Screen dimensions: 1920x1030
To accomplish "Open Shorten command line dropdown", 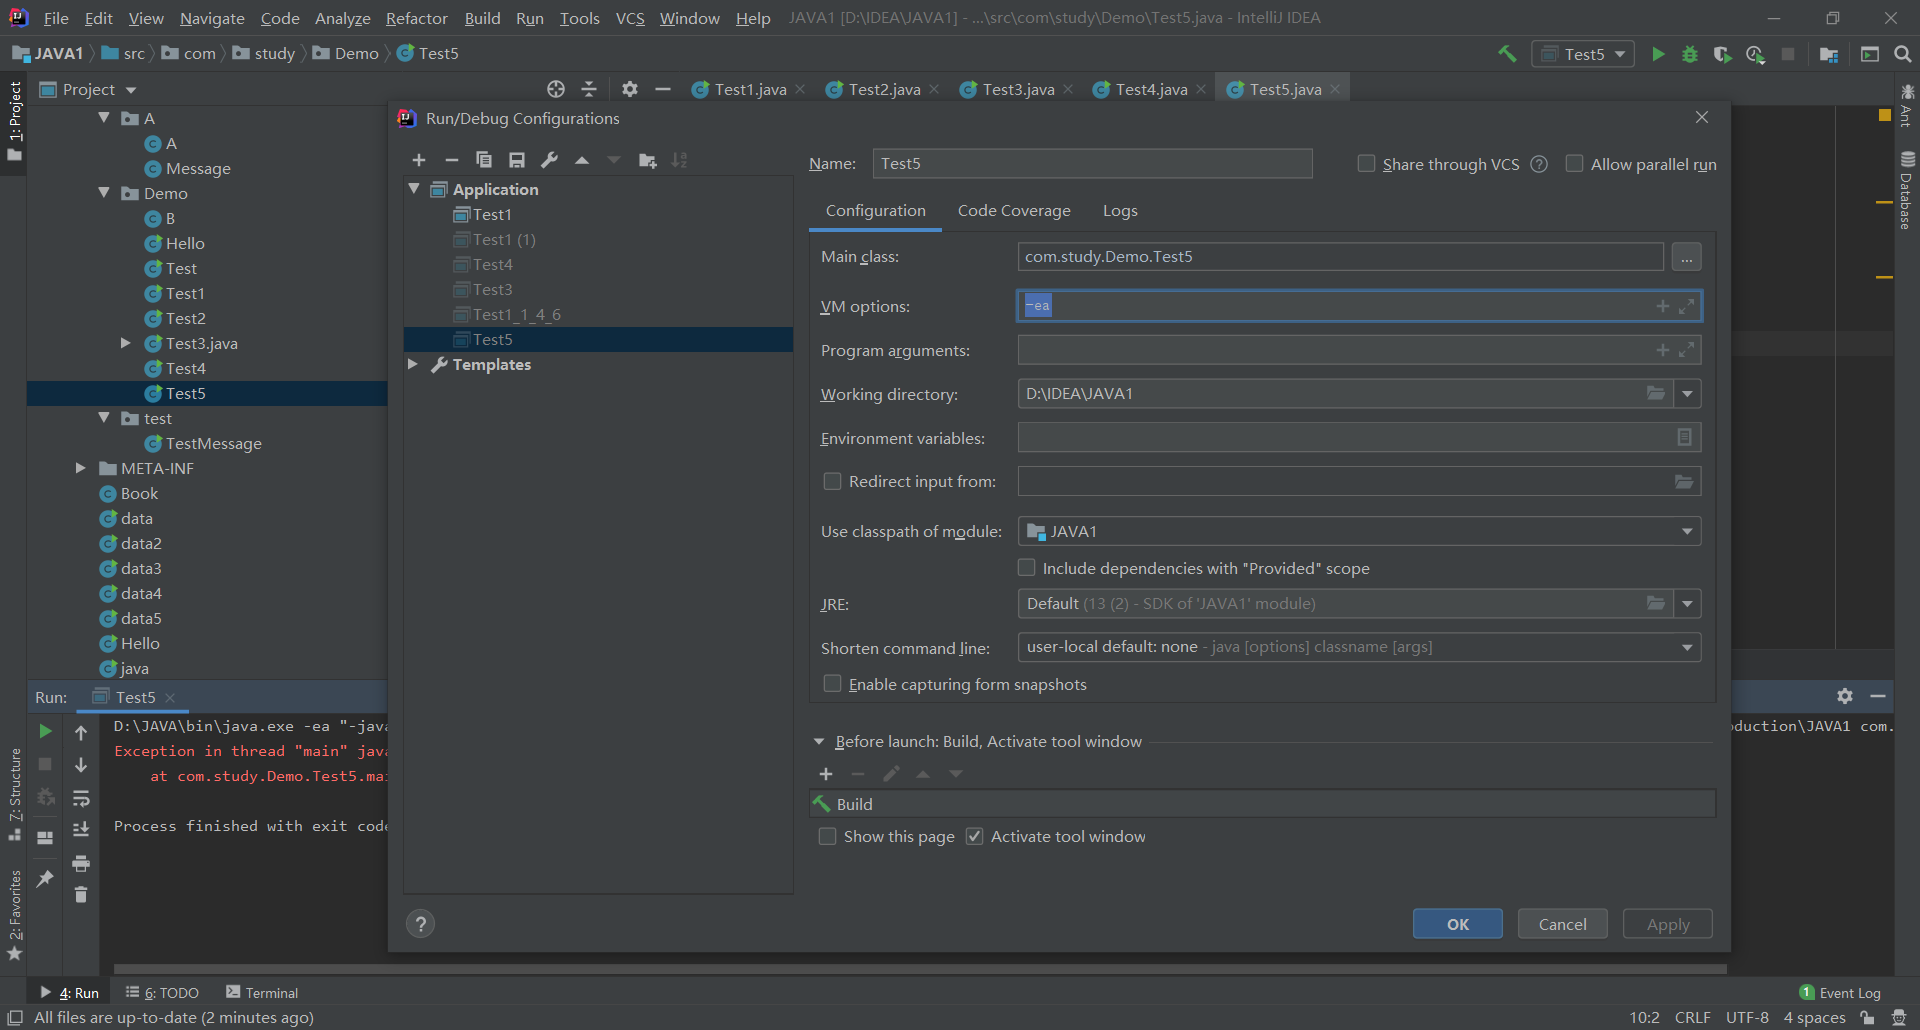I will tap(1687, 647).
